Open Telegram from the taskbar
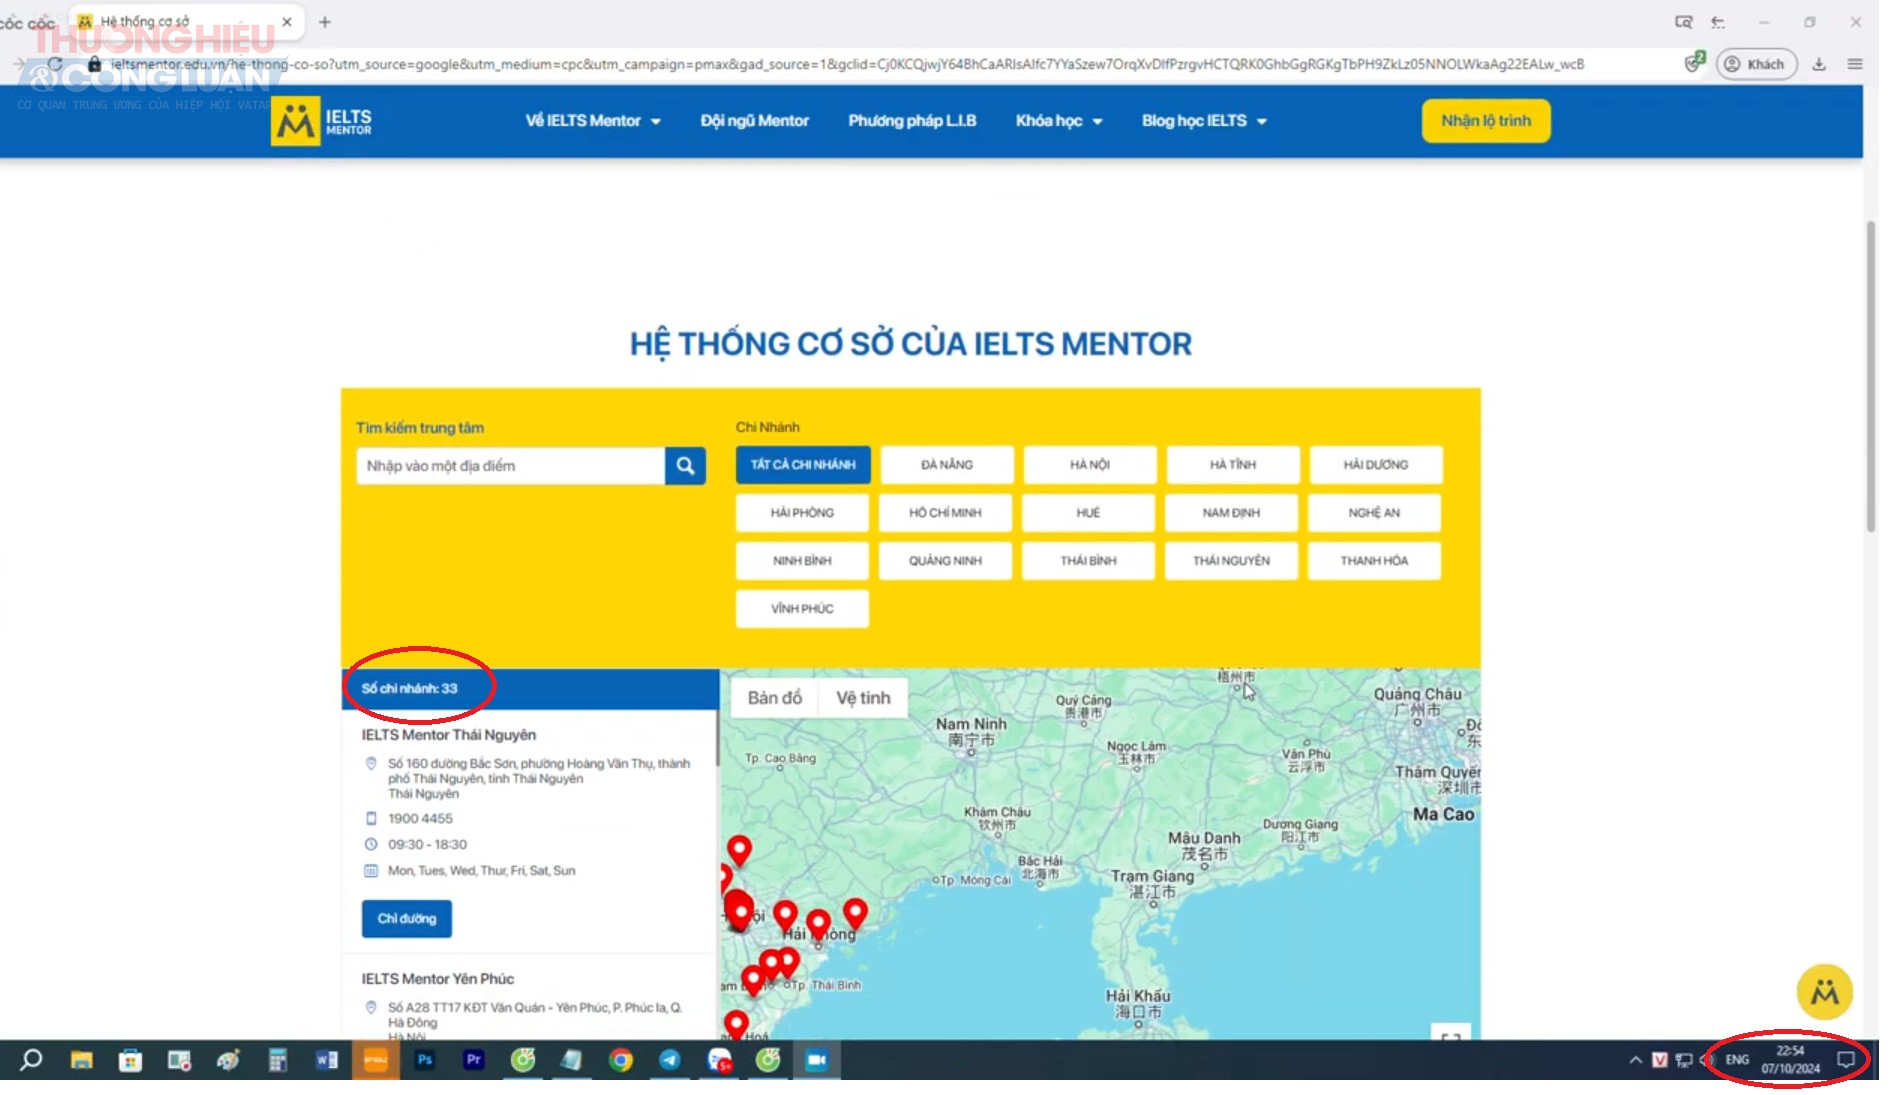 [670, 1060]
